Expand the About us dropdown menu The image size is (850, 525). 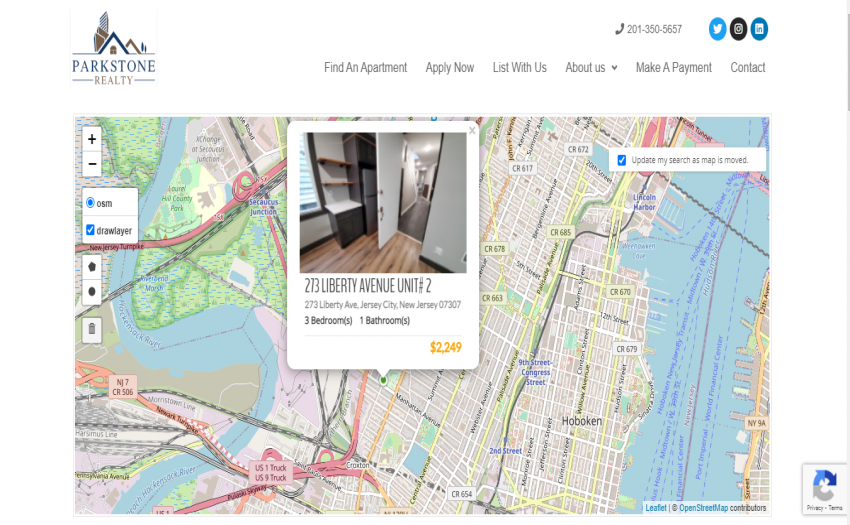pyautogui.click(x=591, y=68)
